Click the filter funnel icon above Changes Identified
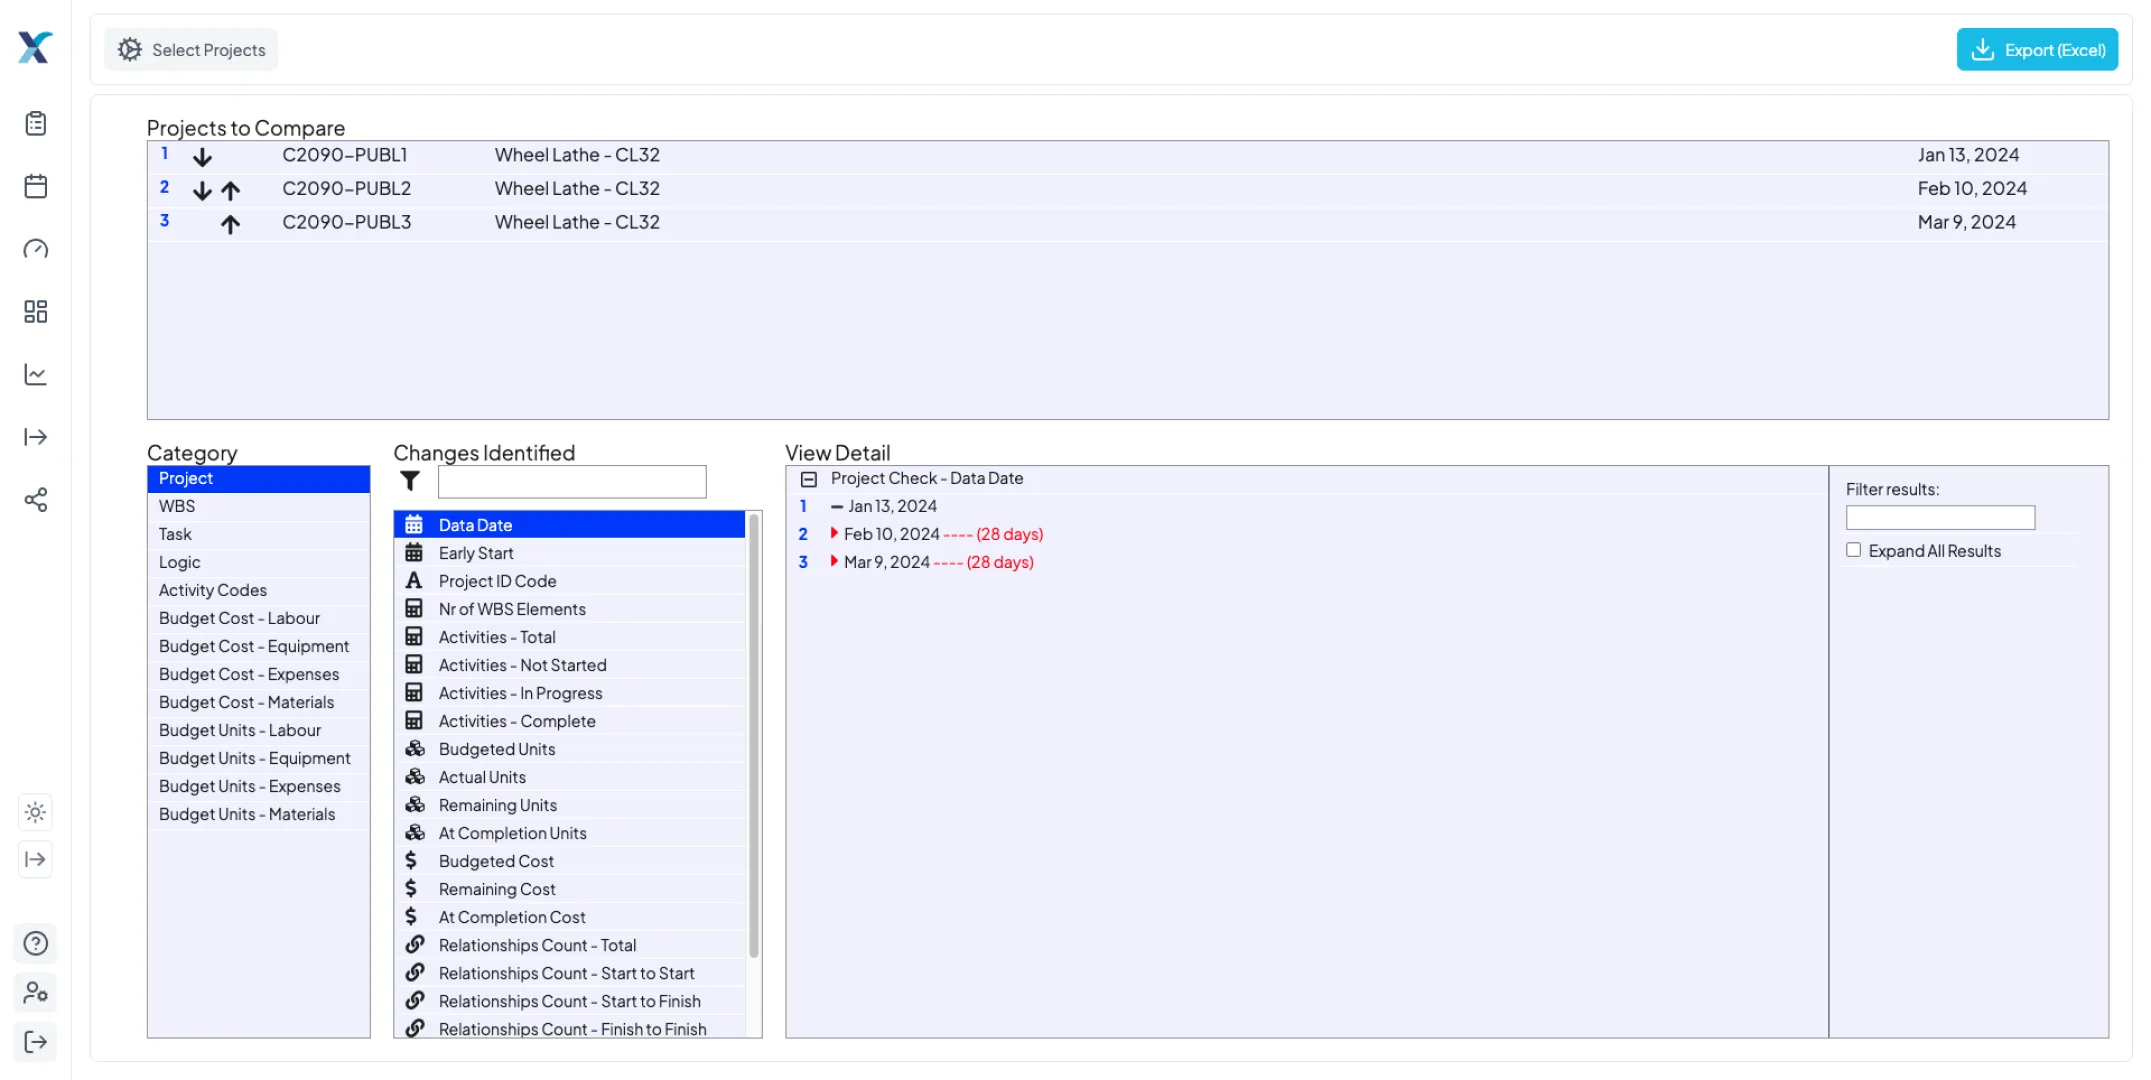This screenshot has height=1080, width=2151. click(409, 481)
